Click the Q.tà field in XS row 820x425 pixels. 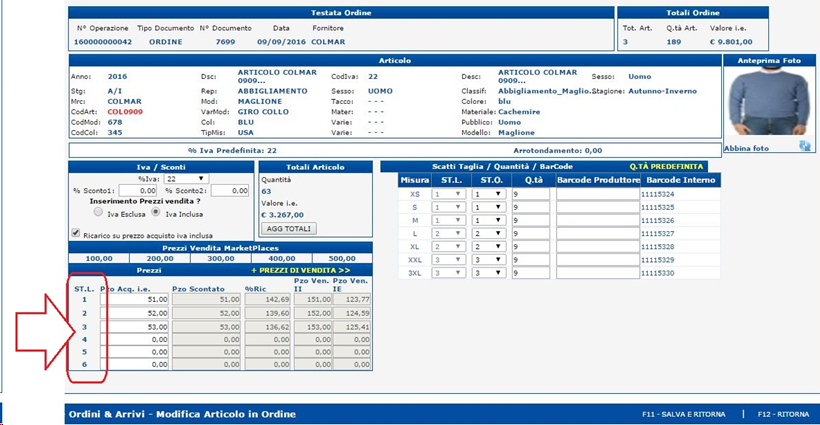coord(531,194)
